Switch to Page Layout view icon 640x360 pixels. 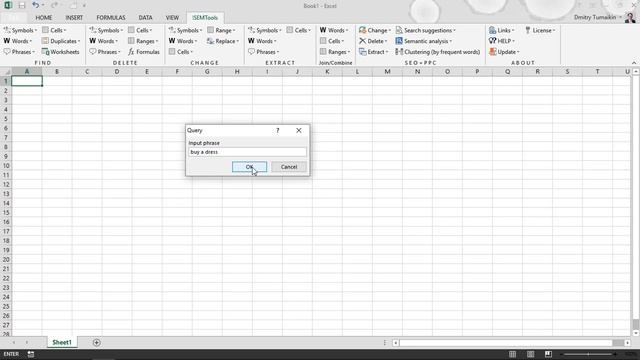point(530,354)
